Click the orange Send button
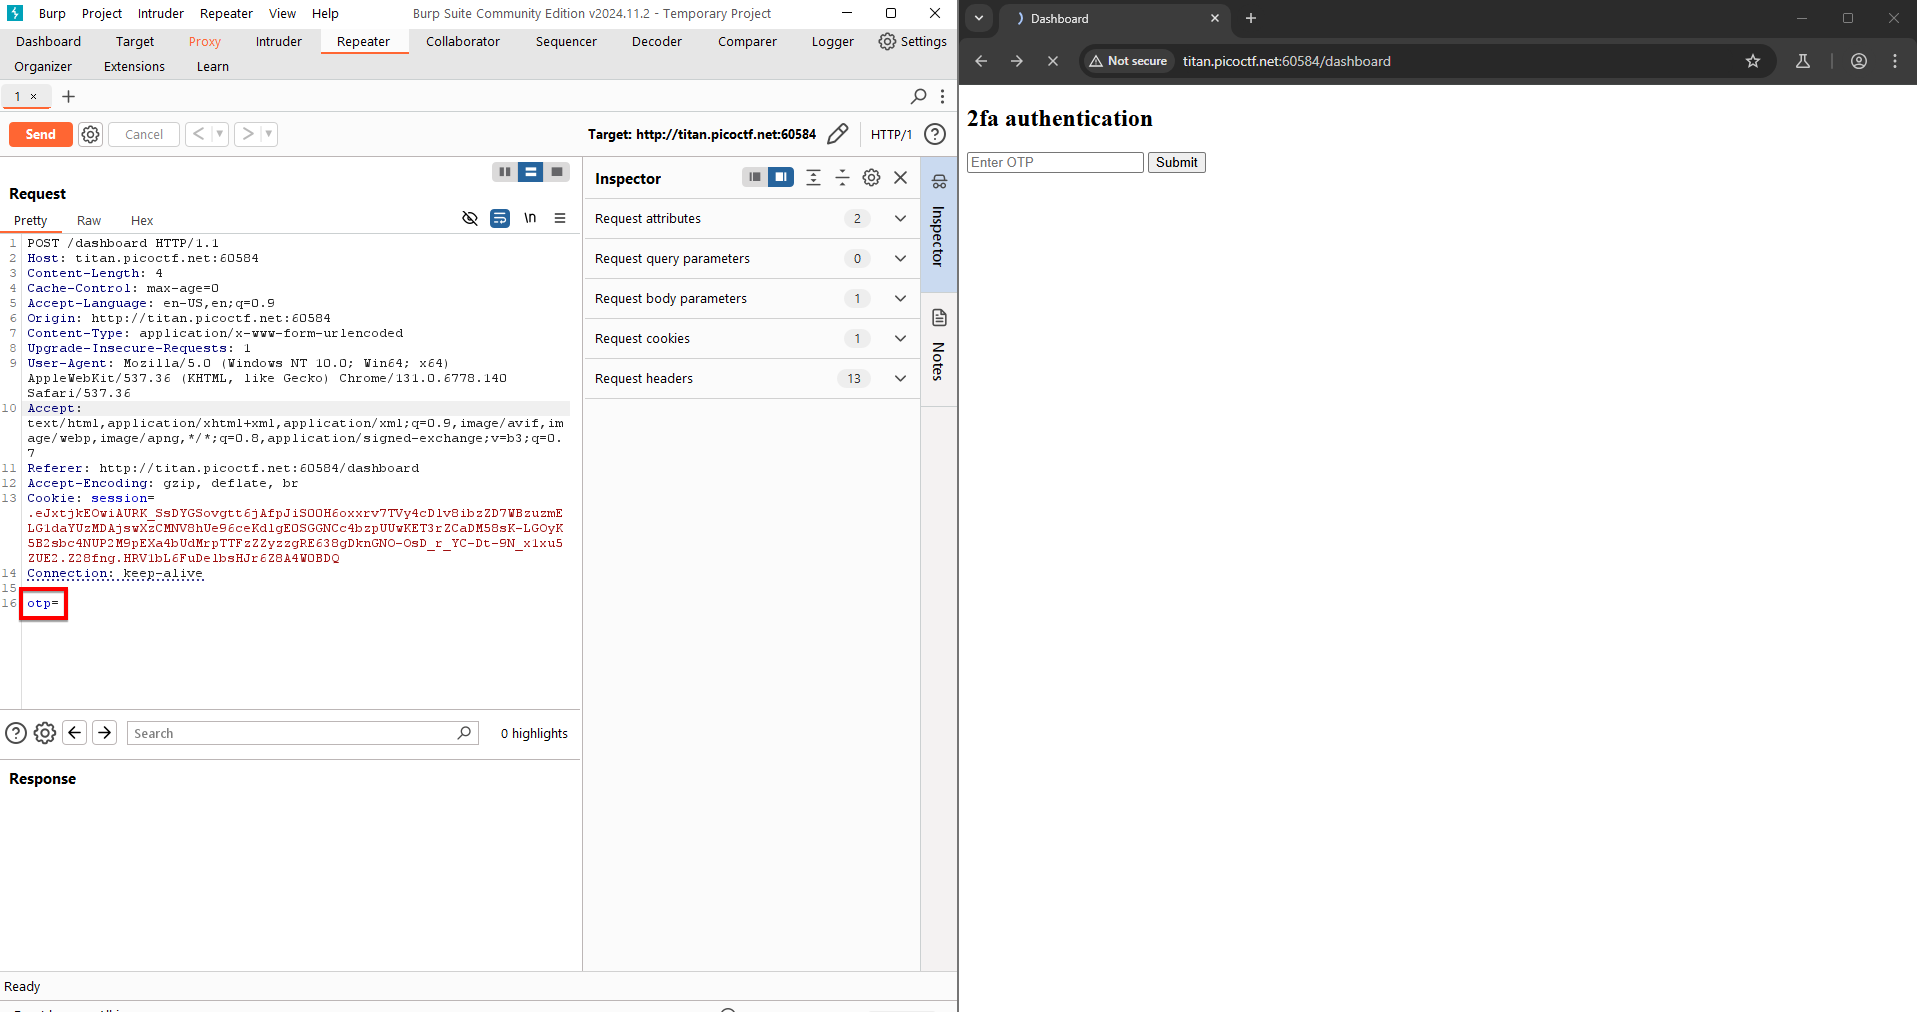The image size is (1917, 1012). coord(41,134)
